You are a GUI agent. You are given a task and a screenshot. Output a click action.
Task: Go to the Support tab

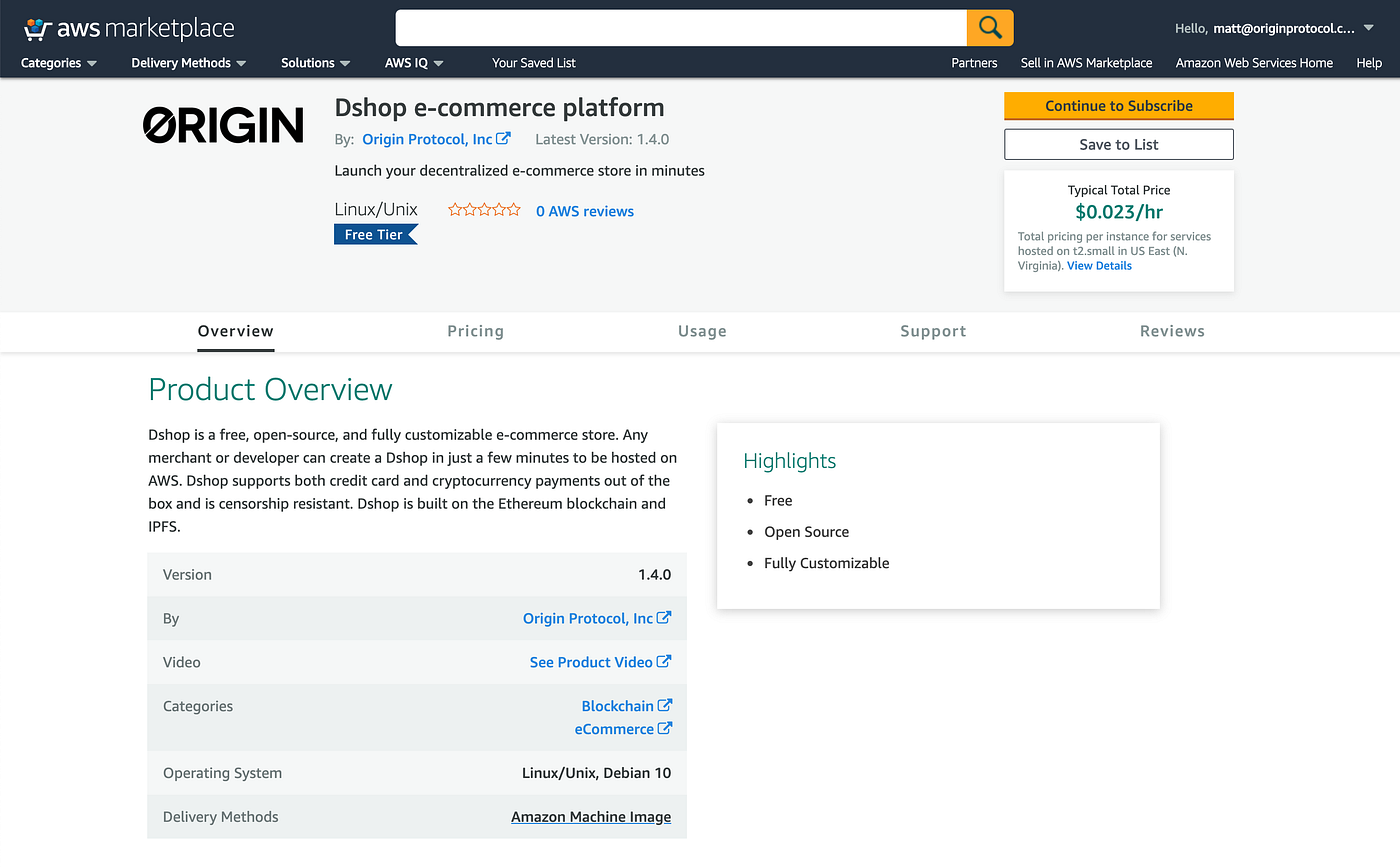point(933,331)
